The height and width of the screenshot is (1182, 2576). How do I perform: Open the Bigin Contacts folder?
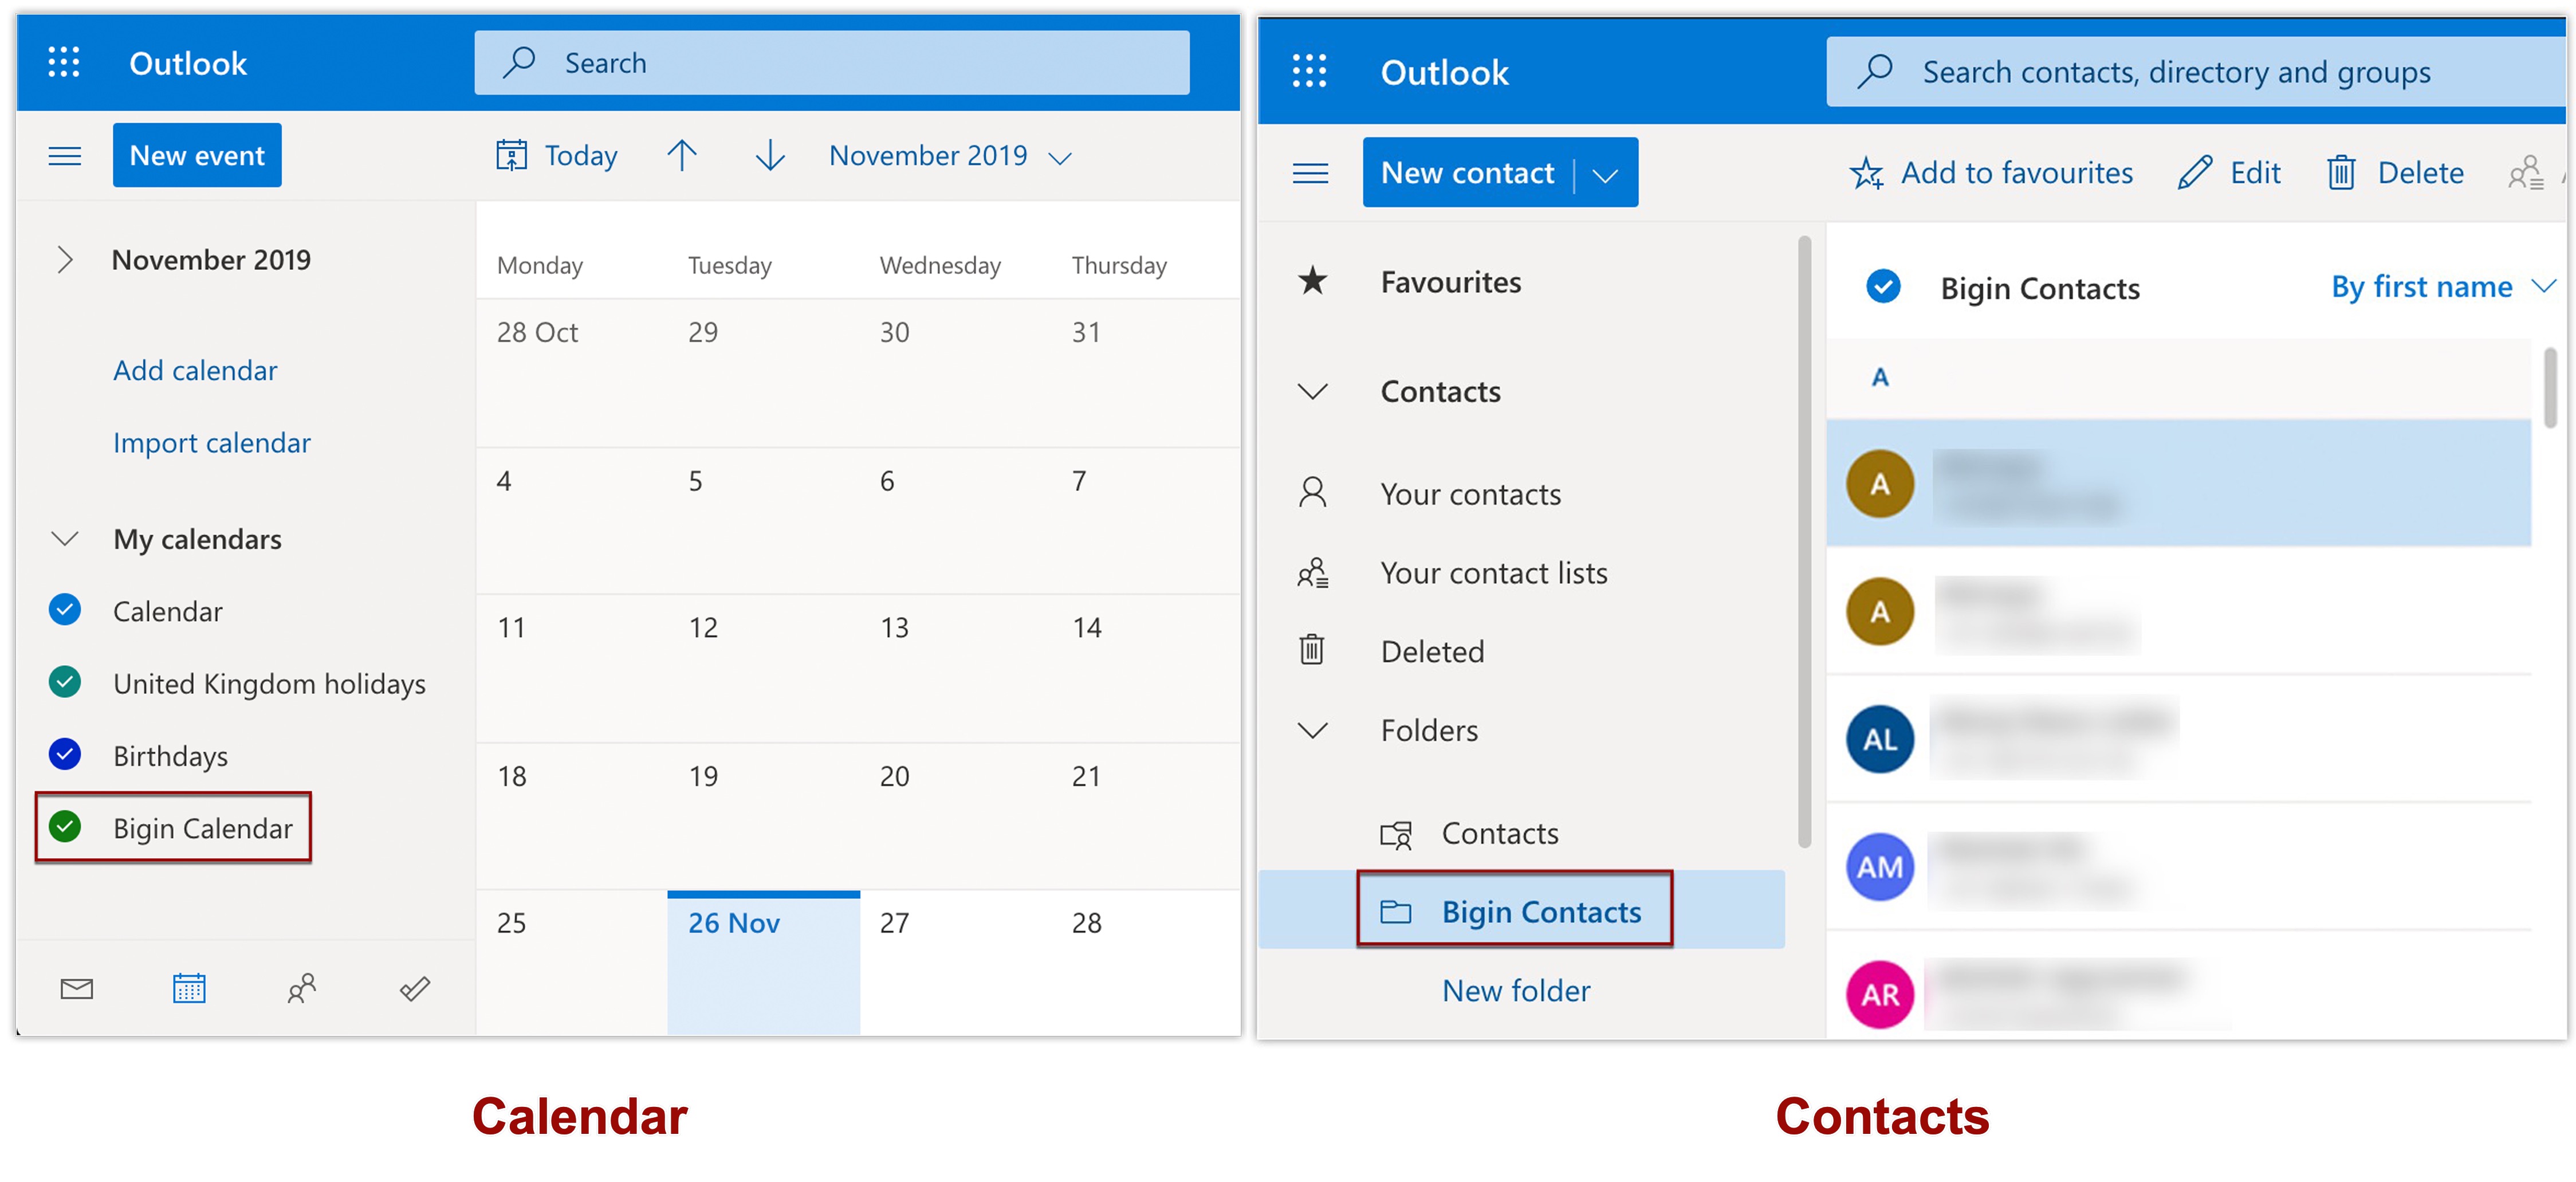coord(1540,912)
